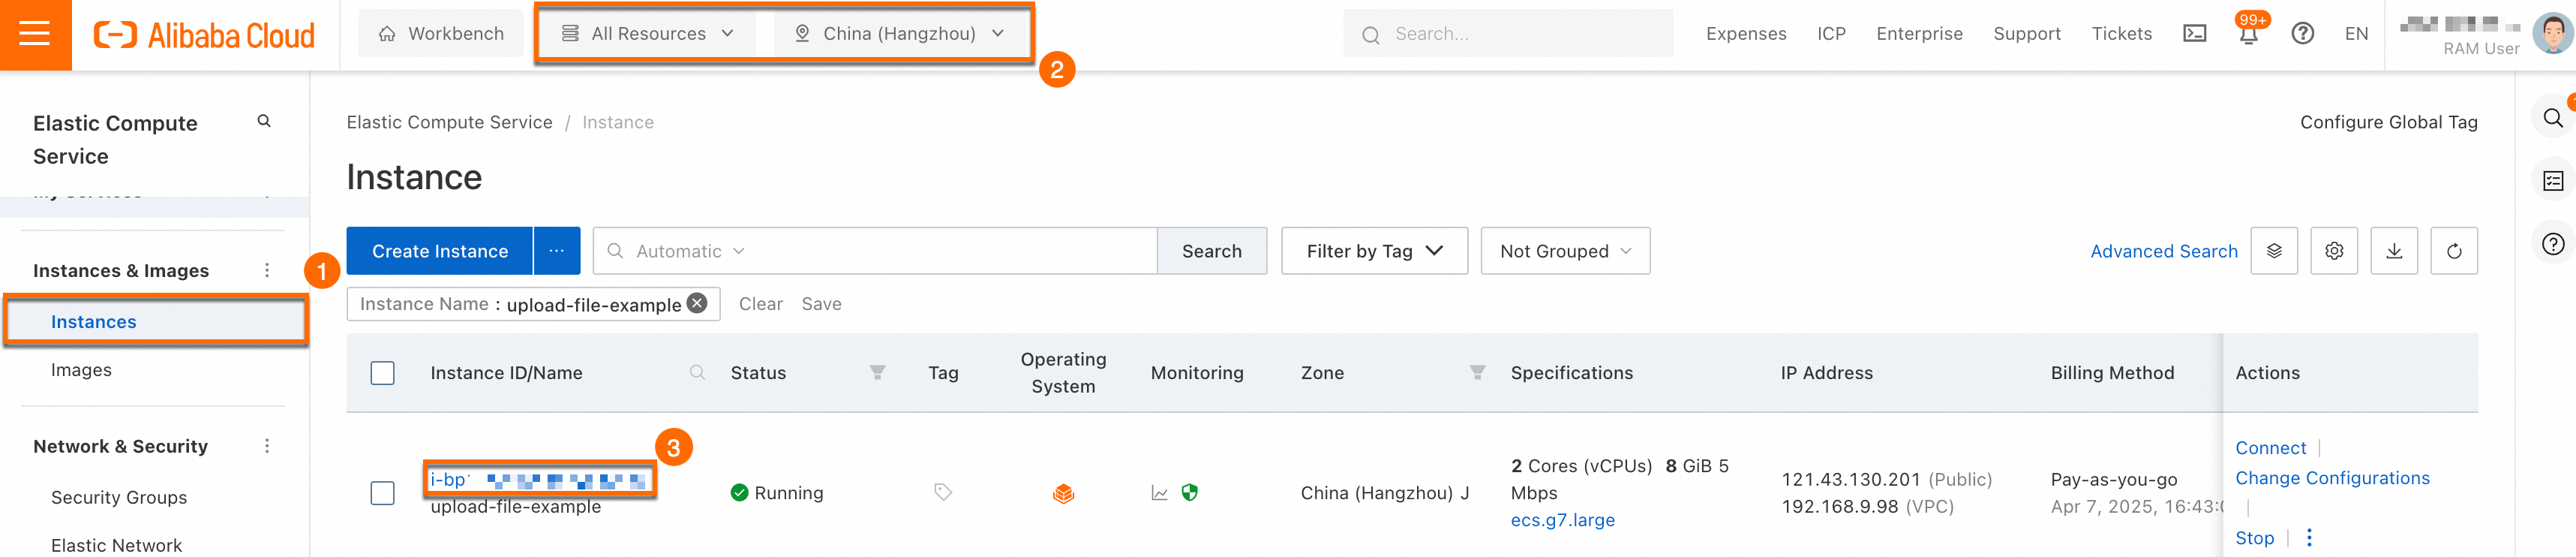The height and width of the screenshot is (557, 2576).
Task: Open the Advanced Search link
Action: 2163,251
